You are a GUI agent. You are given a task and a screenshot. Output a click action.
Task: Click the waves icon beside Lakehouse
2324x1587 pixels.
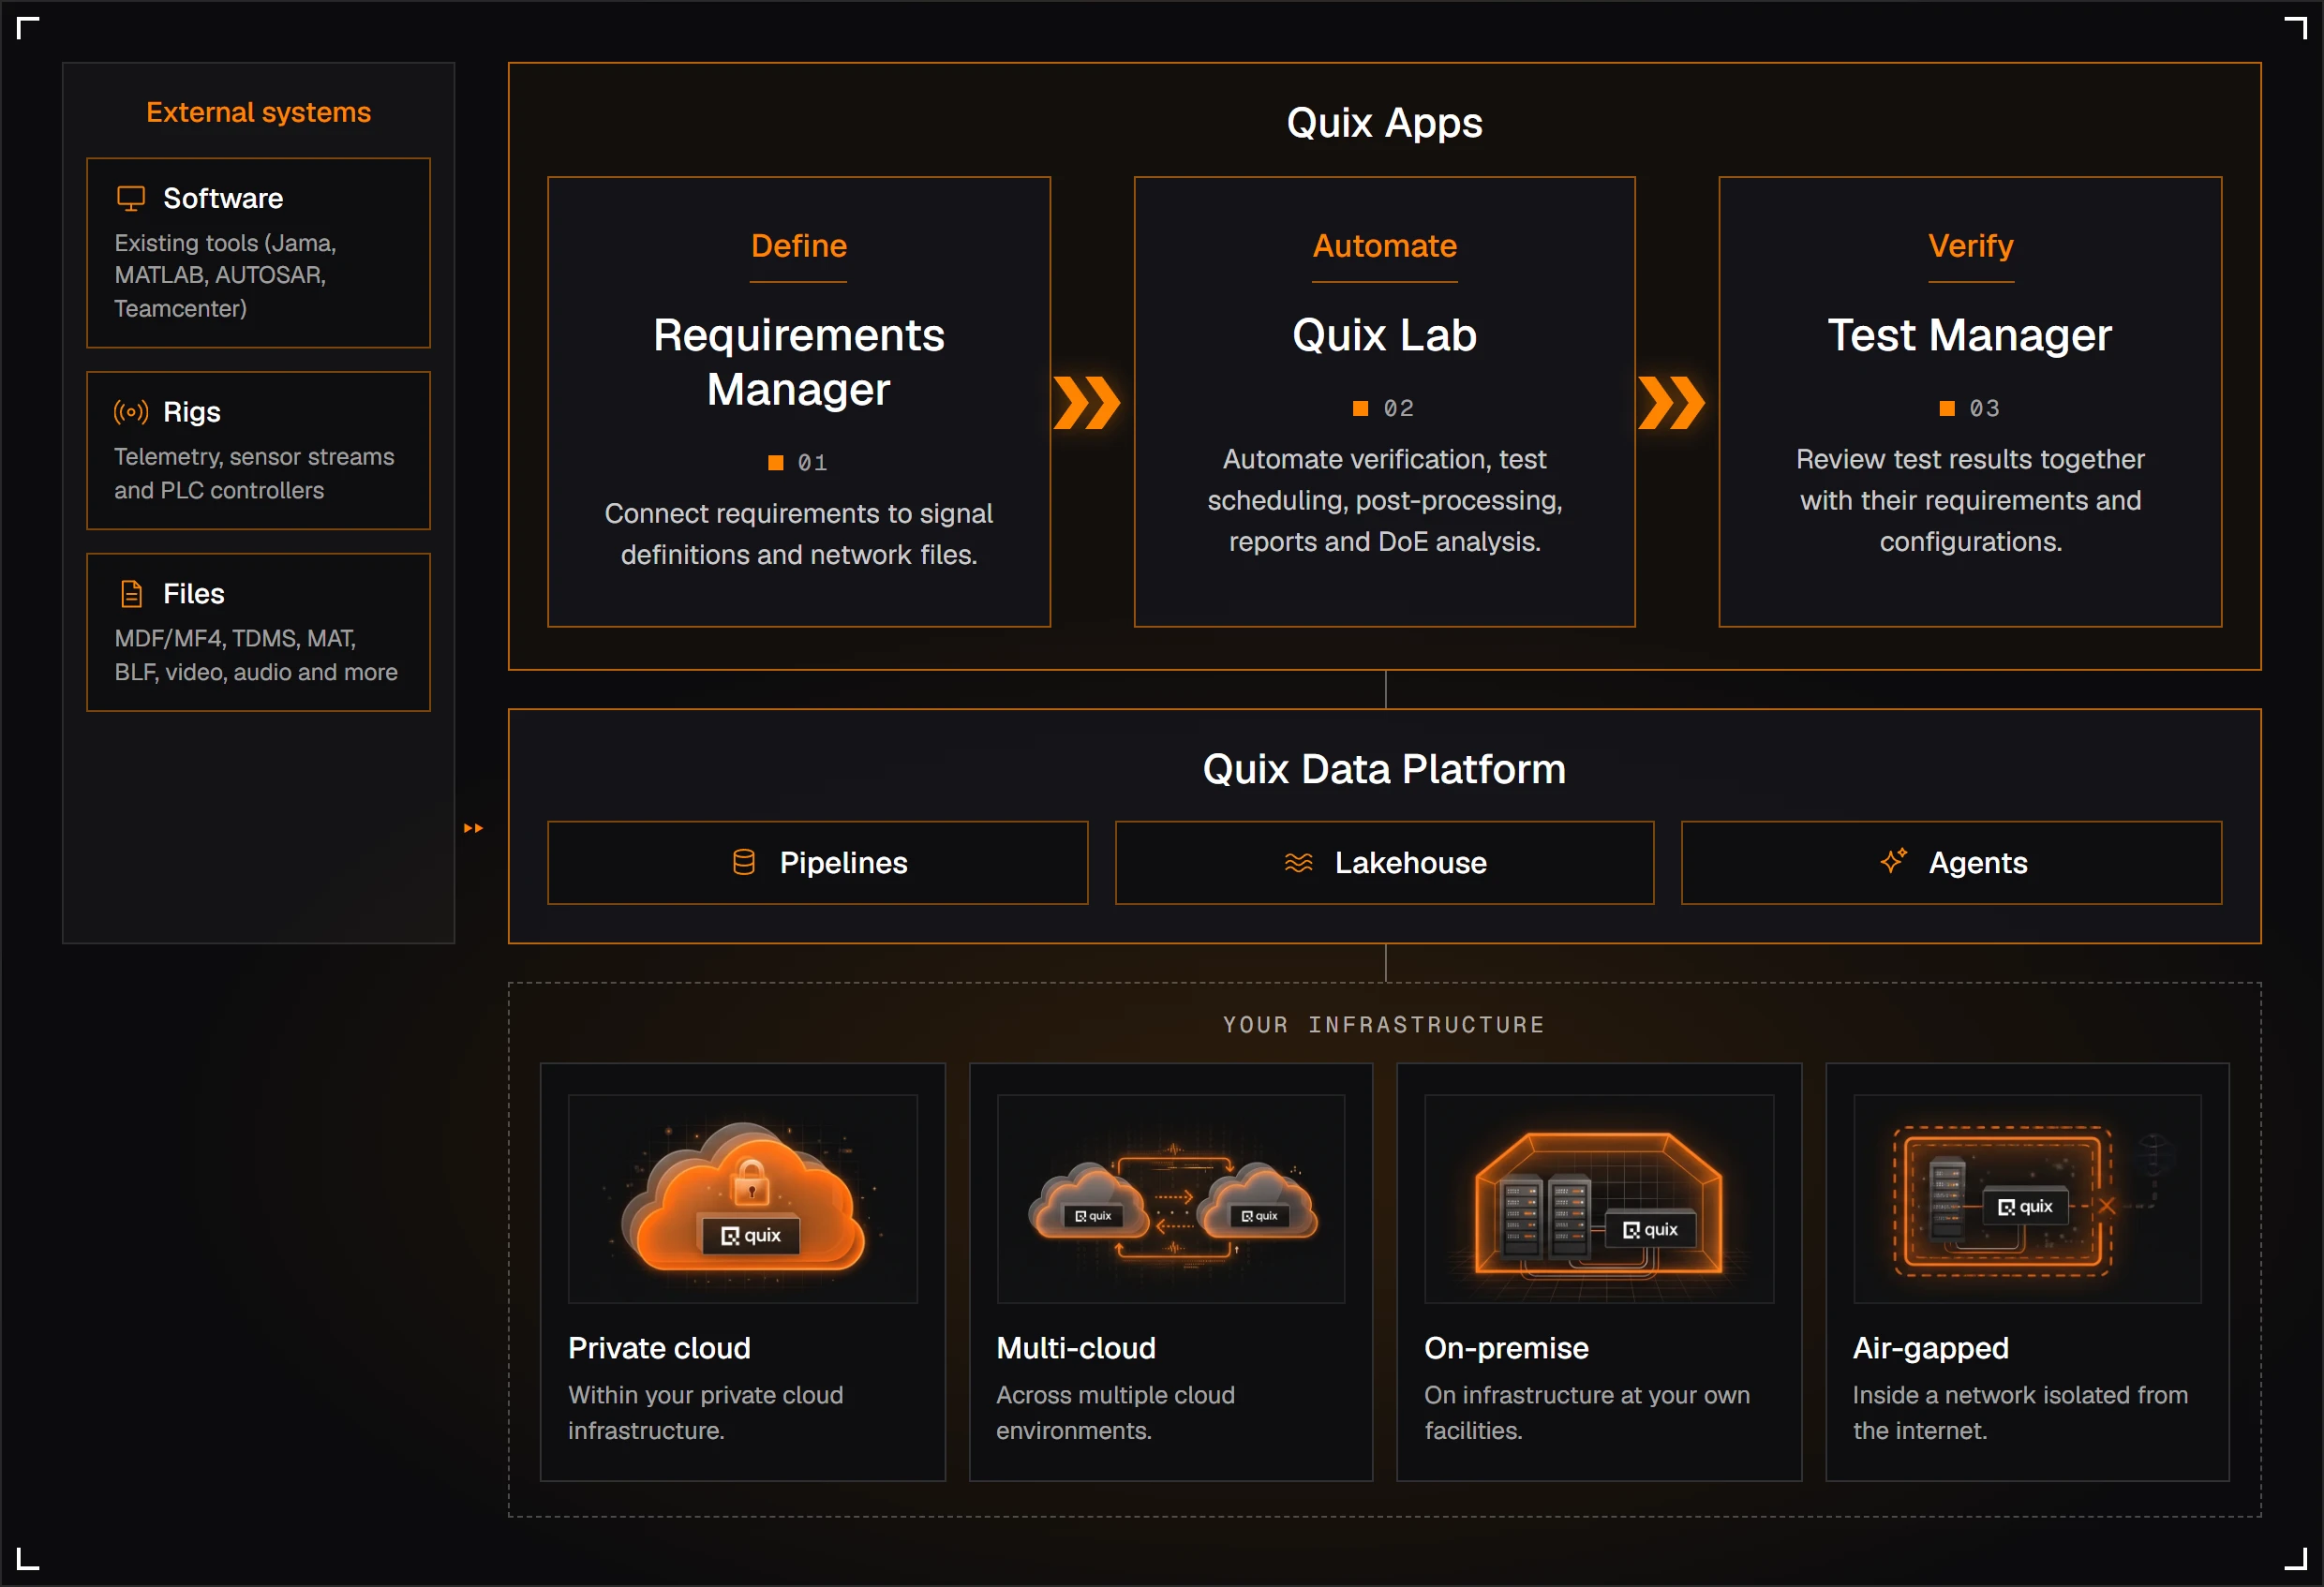coord(1298,862)
